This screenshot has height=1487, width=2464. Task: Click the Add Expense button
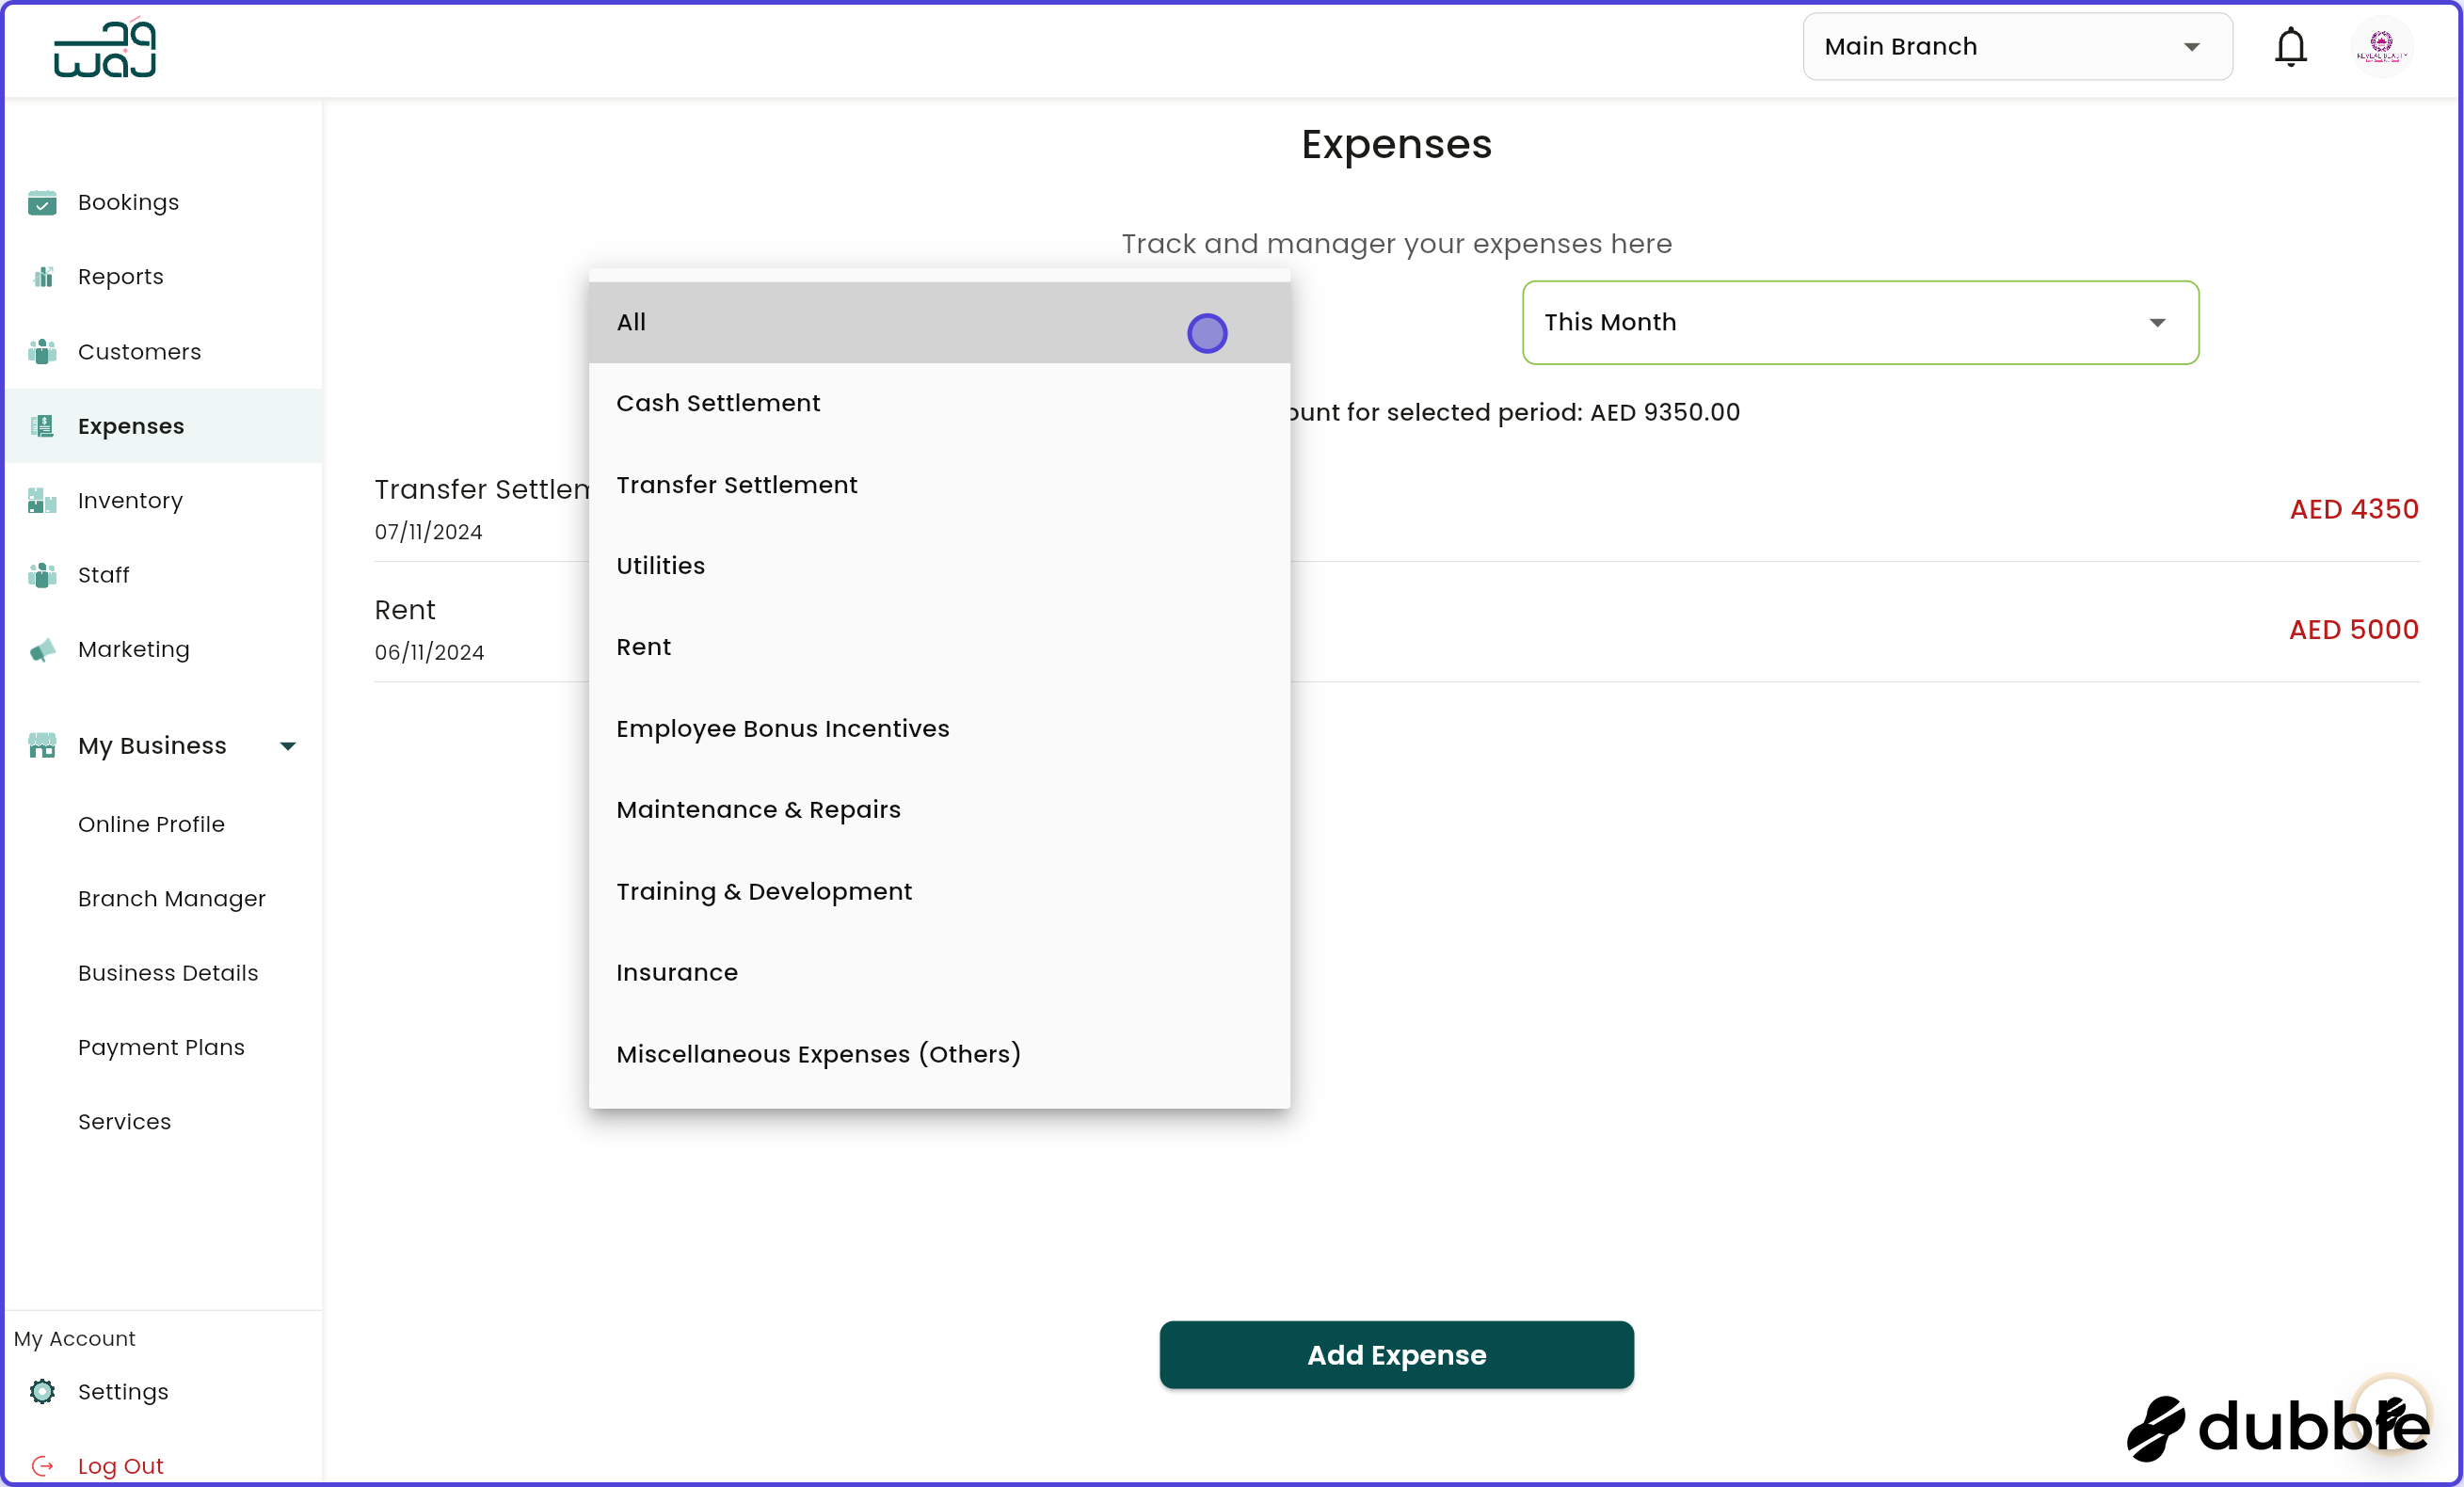1396,1355
